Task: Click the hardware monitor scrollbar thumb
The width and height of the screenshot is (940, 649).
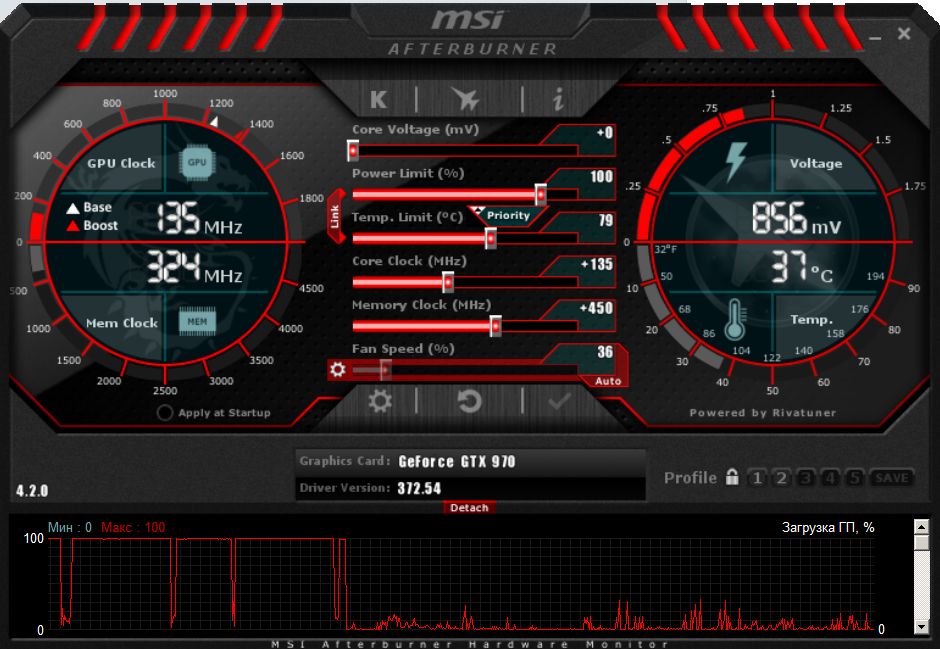Action: click(921, 542)
